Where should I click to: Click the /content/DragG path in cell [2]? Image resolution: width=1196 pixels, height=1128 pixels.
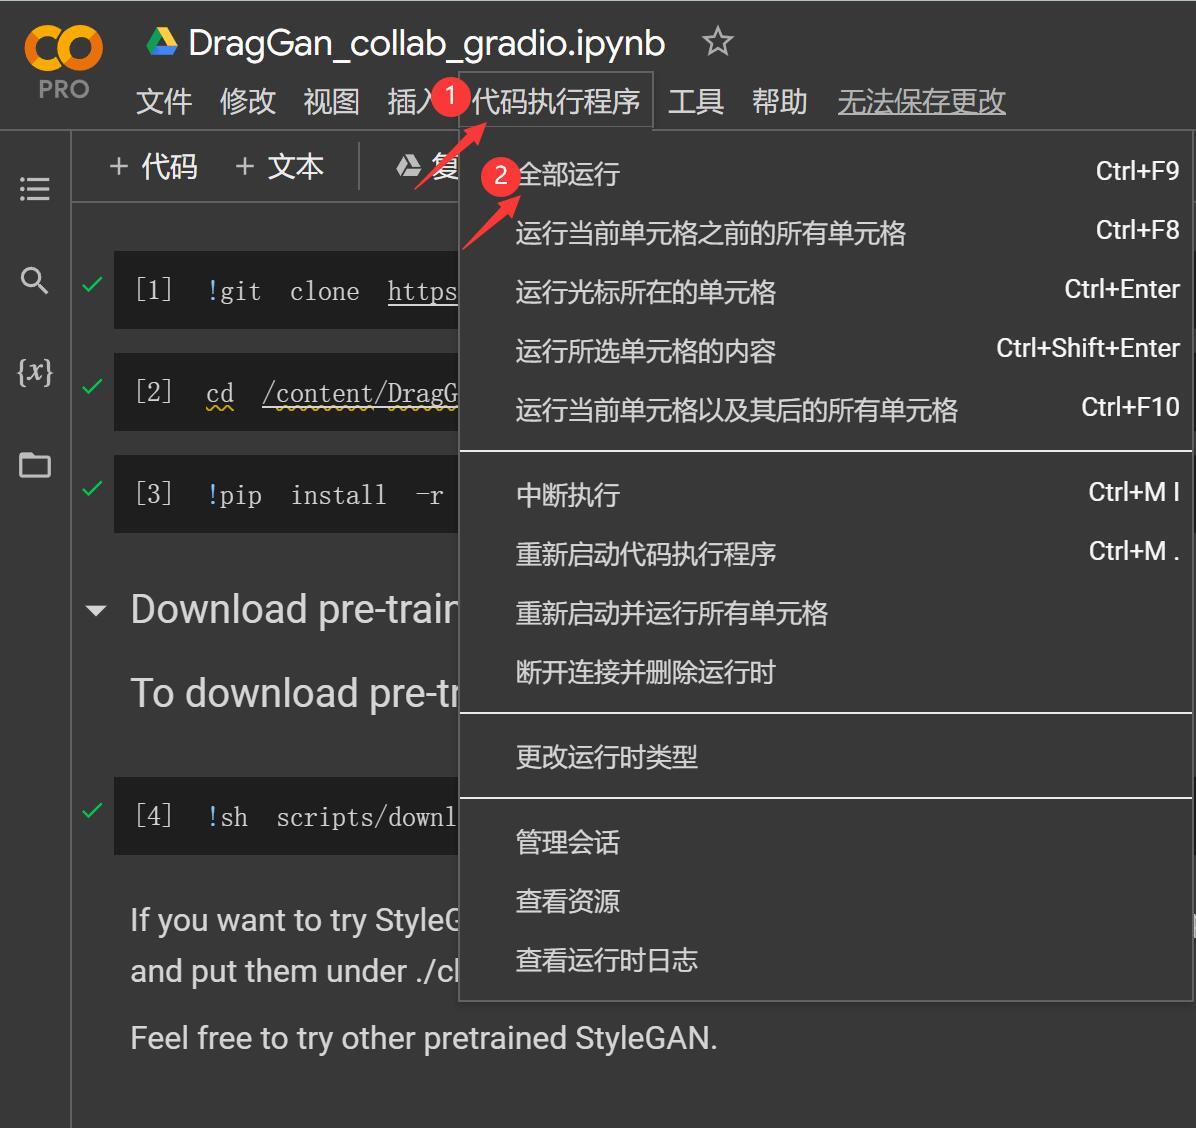coord(360,393)
